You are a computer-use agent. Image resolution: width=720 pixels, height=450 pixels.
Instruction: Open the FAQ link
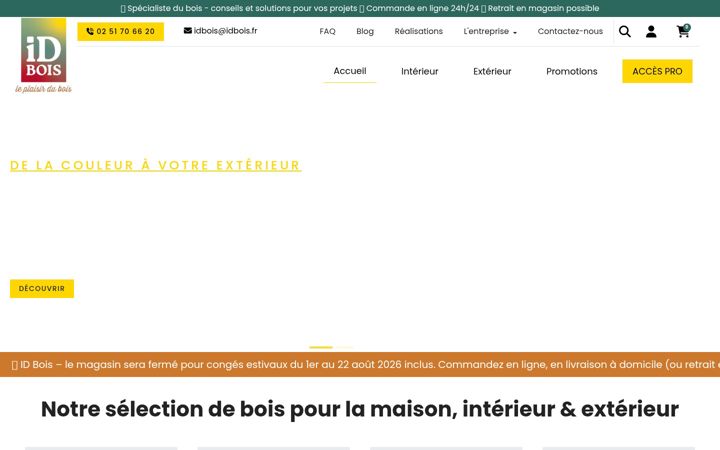tap(327, 31)
